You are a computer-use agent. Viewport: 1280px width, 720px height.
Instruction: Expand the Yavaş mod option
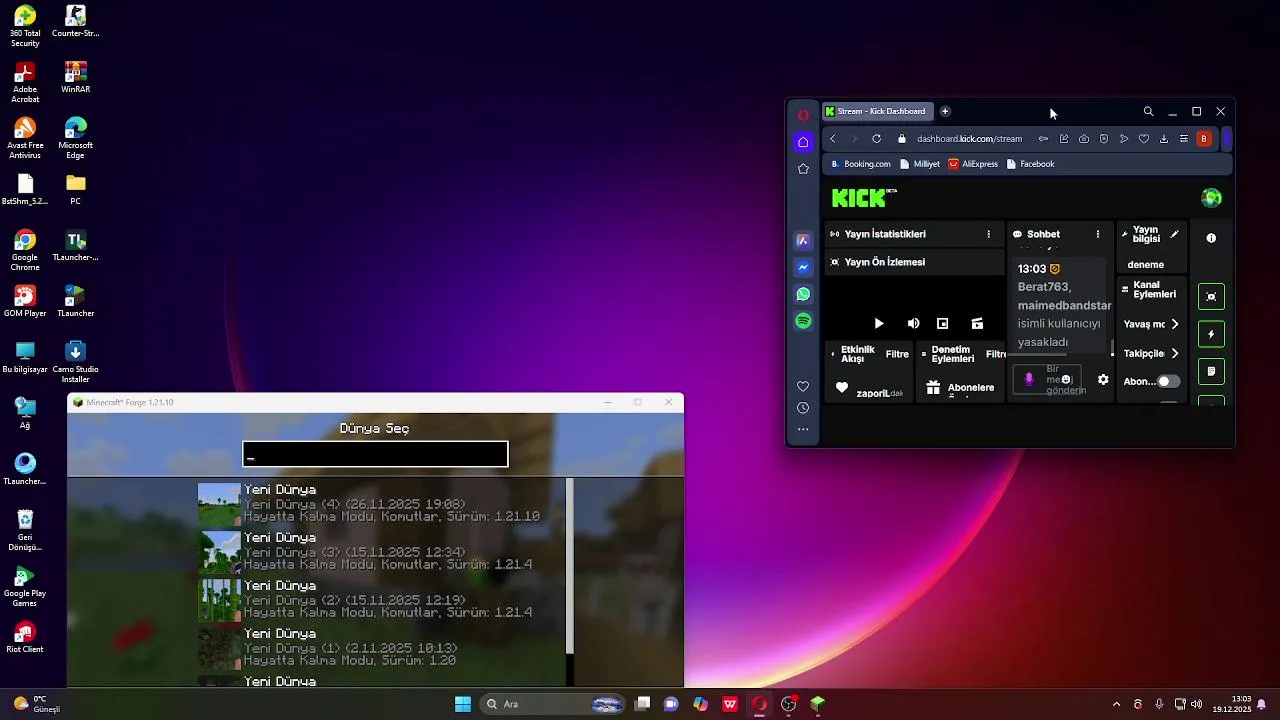click(1174, 324)
